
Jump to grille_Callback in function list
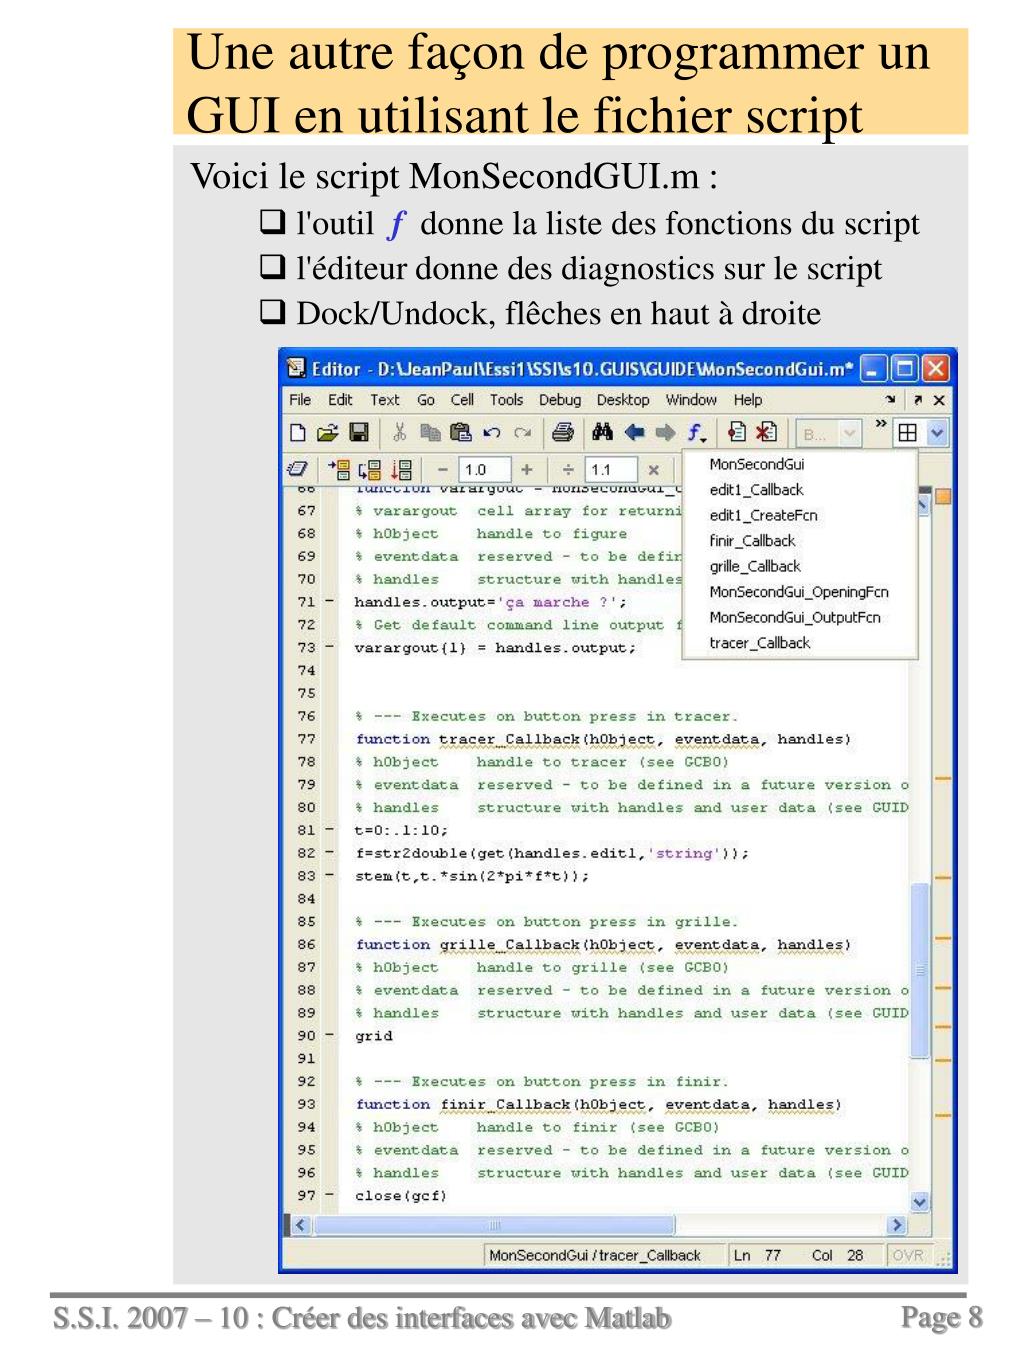pyautogui.click(x=755, y=566)
